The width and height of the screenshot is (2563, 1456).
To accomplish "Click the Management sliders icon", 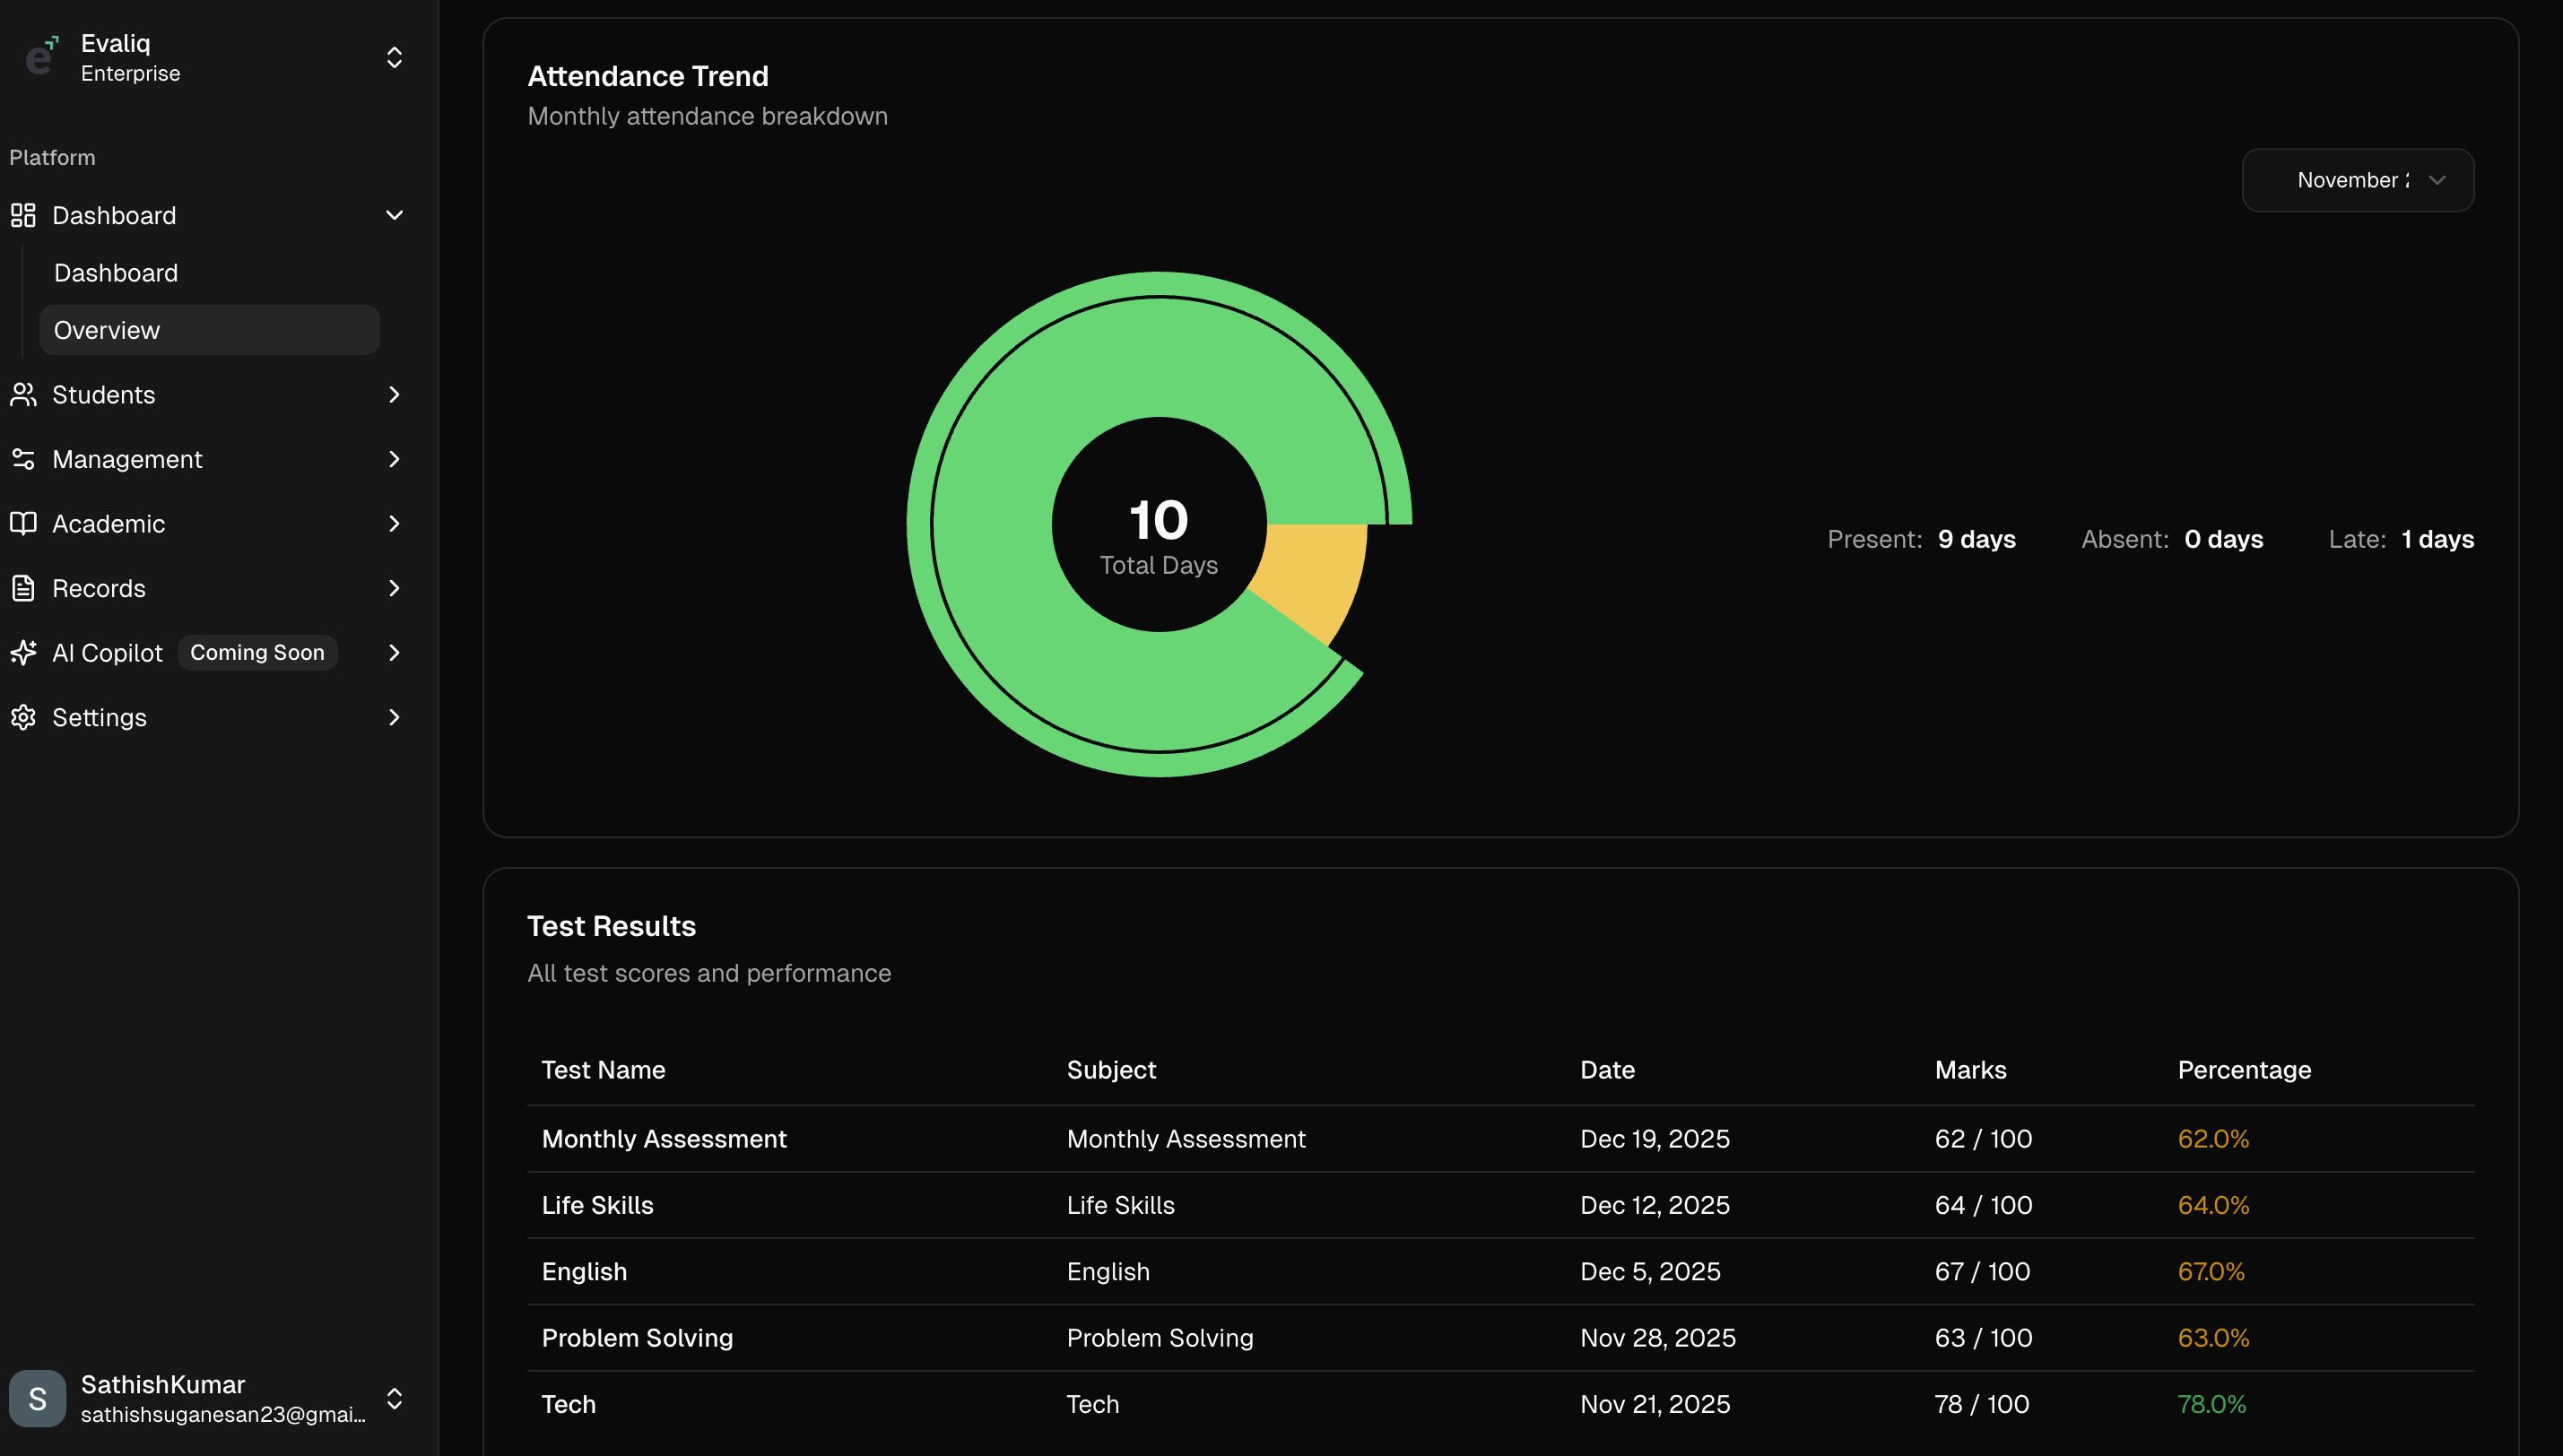I will point(23,459).
